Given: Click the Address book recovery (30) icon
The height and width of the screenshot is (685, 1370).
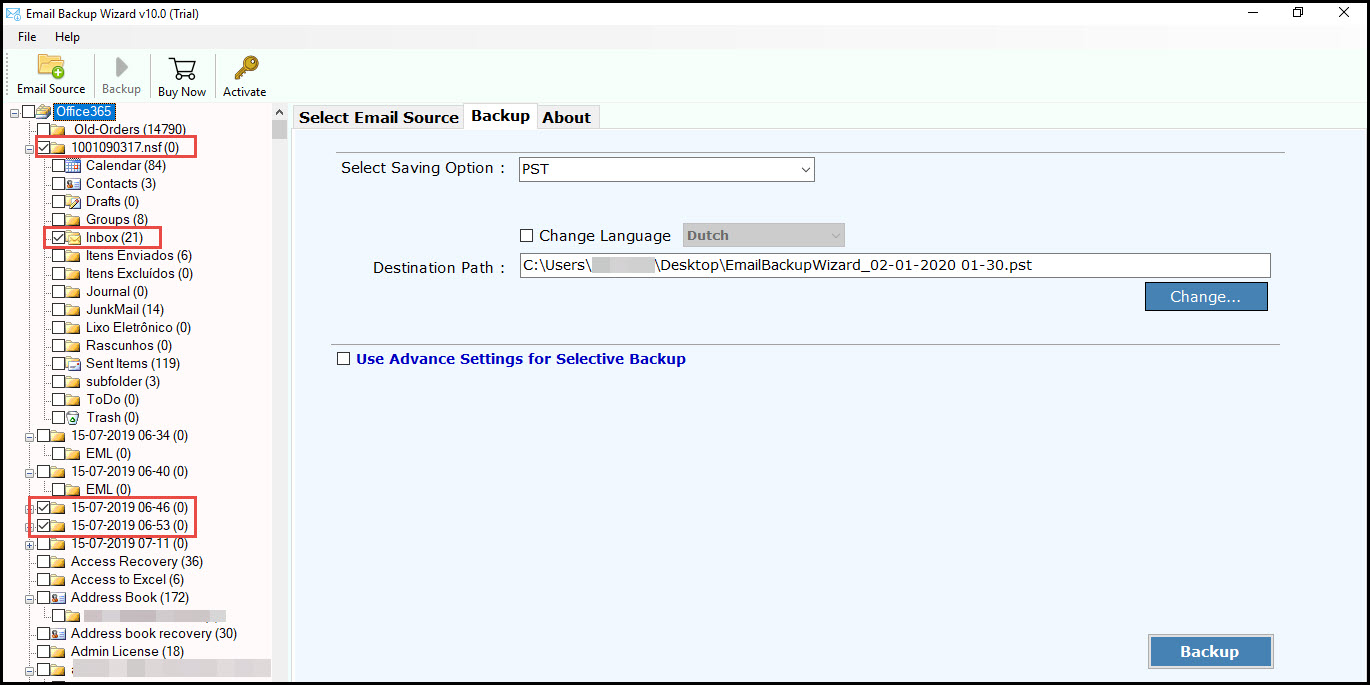Looking at the screenshot, I should coord(59,633).
